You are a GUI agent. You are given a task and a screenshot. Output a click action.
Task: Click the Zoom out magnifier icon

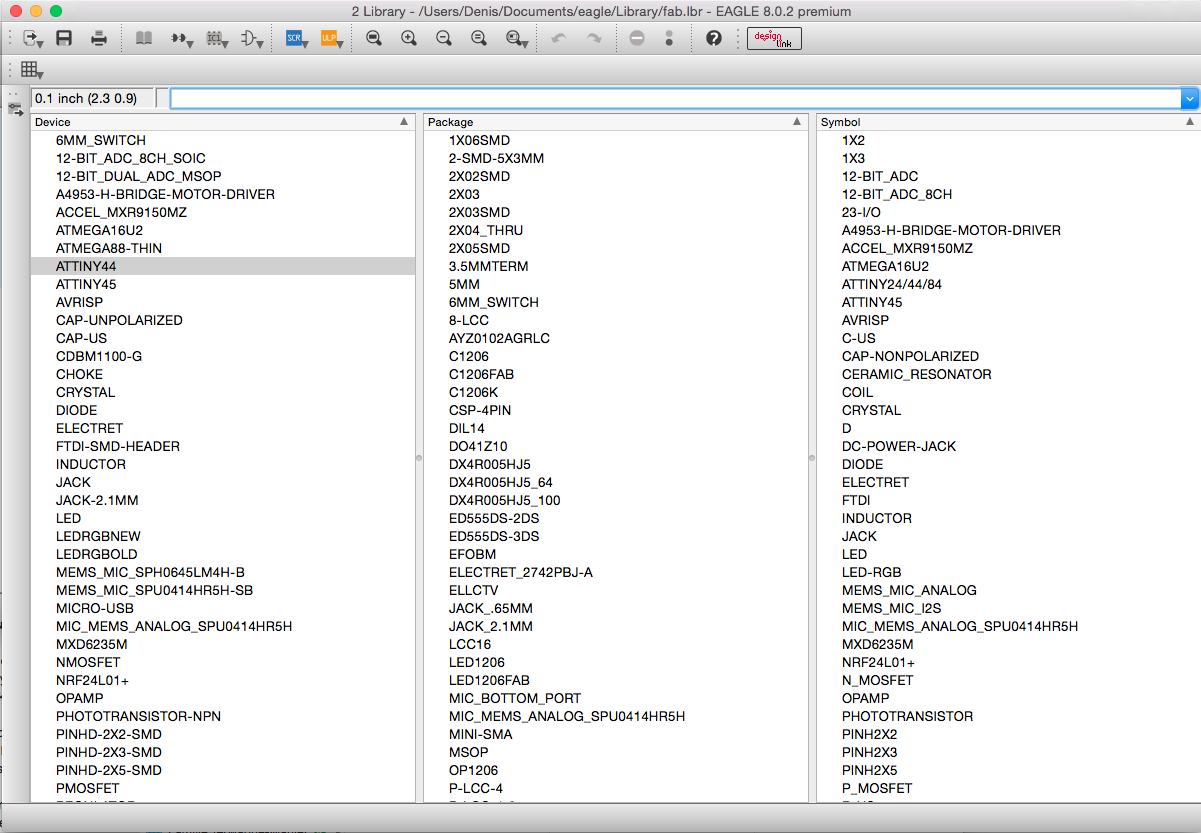[444, 39]
